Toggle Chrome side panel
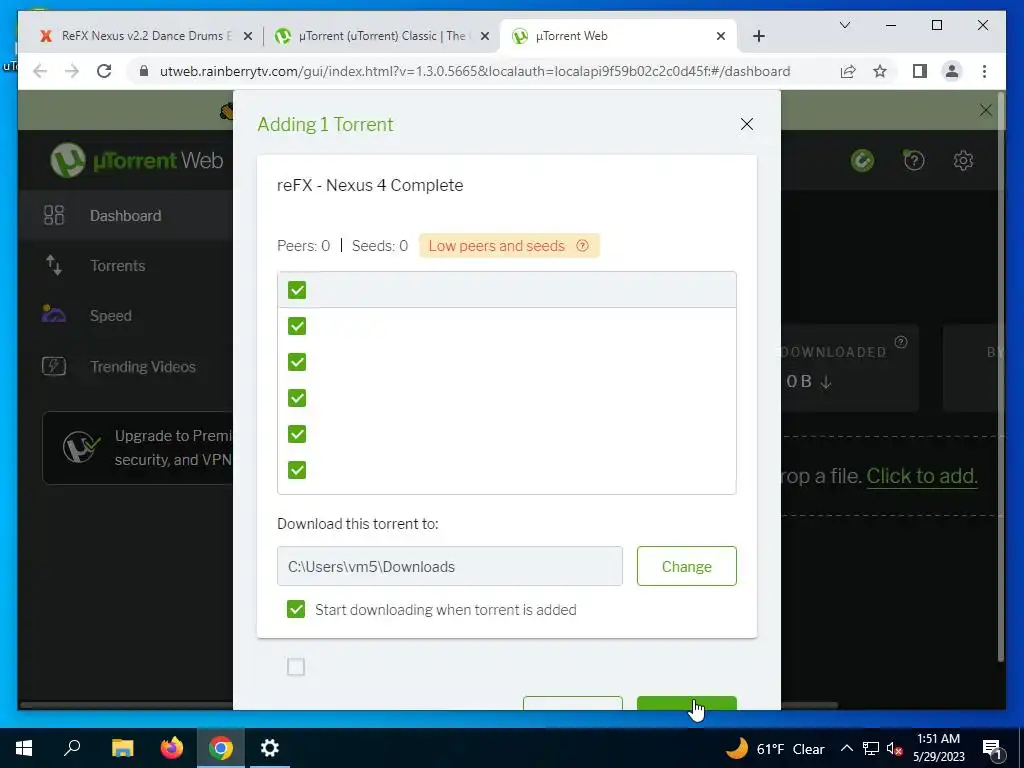1024x768 pixels. coord(920,71)
